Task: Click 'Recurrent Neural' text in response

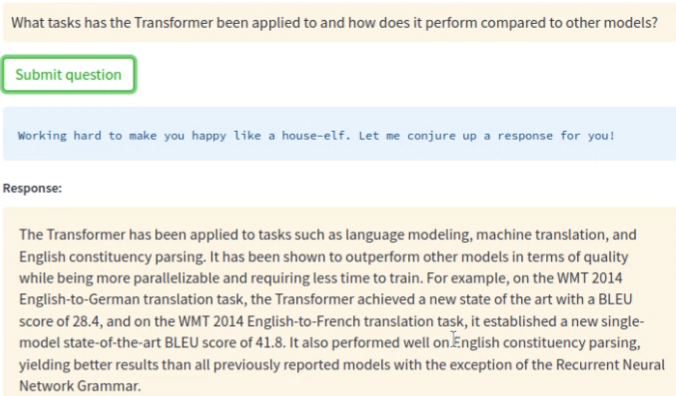Action: pyautogui.click(x=610, y=365)
